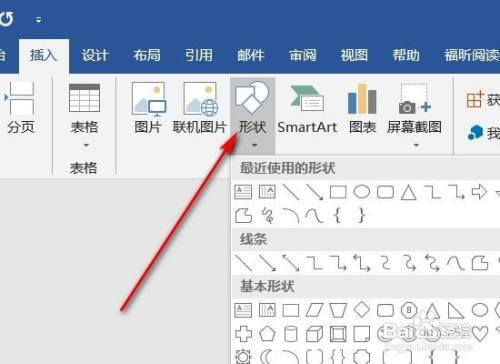The height and width of the screenshot is (364, 500).
Task: Pick cylinder under 基本形状
Action: pos(291,334)
